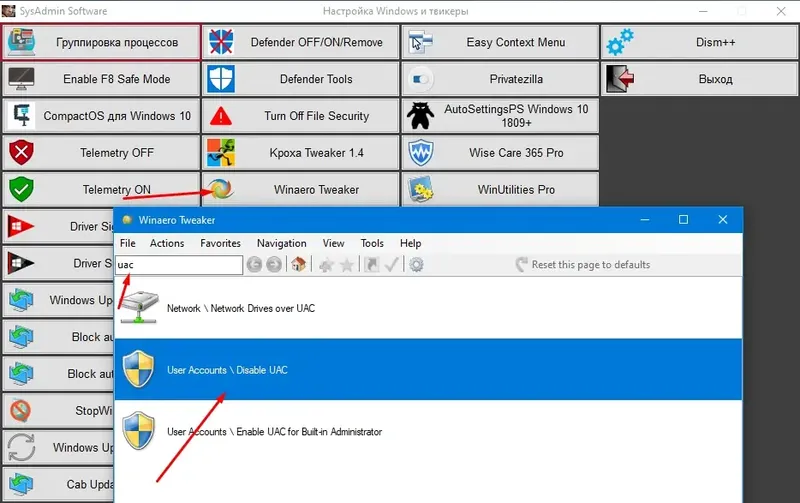Click Выход exit button

[x=699, y=79]
